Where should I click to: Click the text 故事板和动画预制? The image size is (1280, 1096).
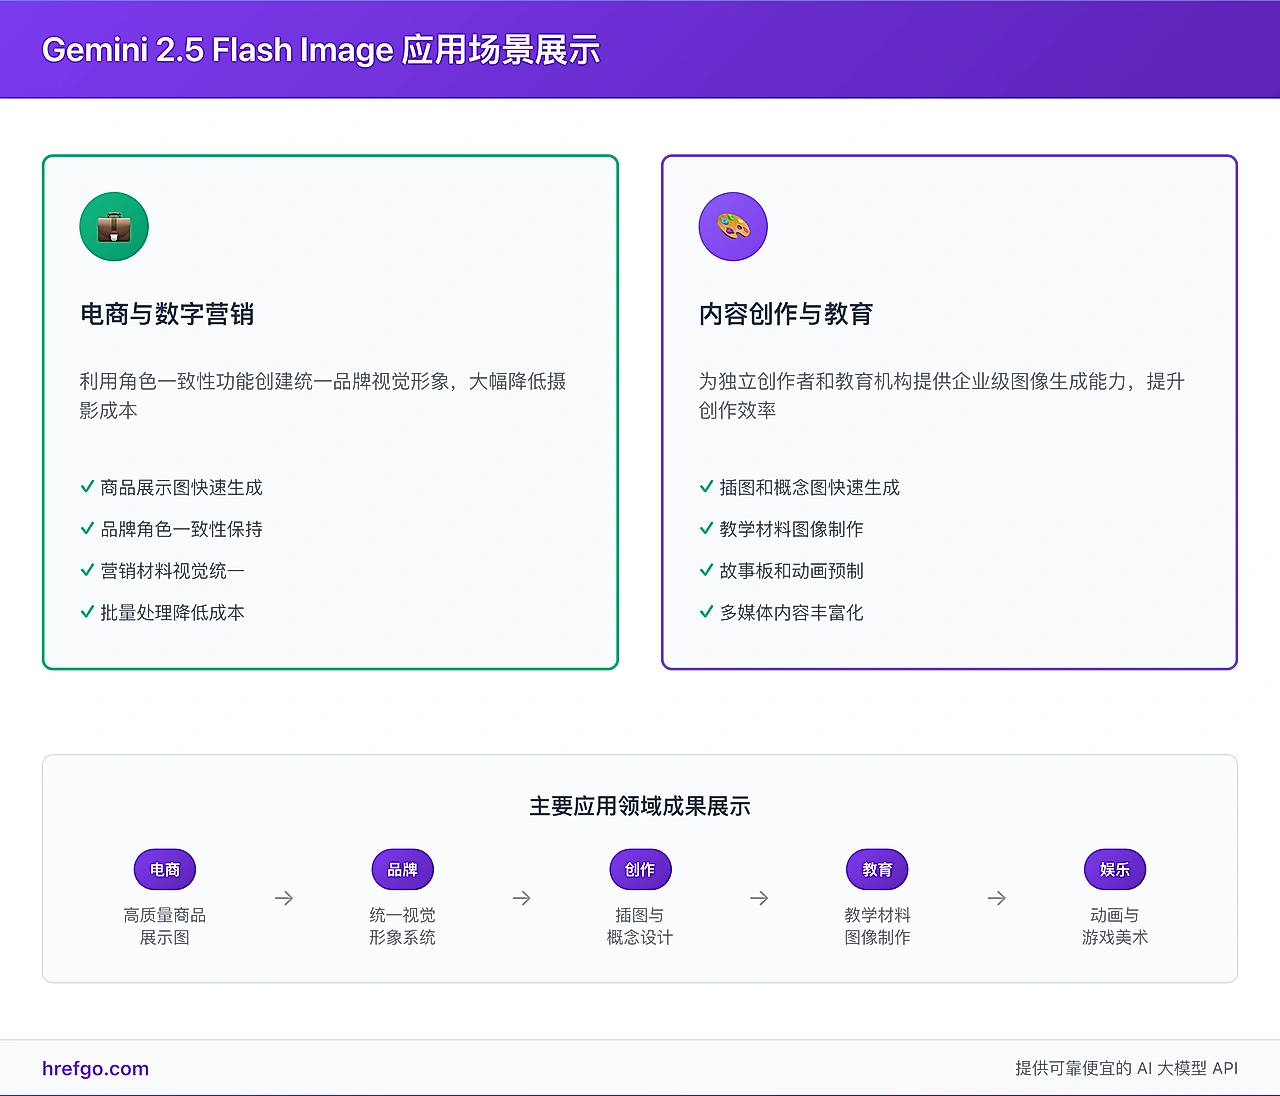(791, 571)
